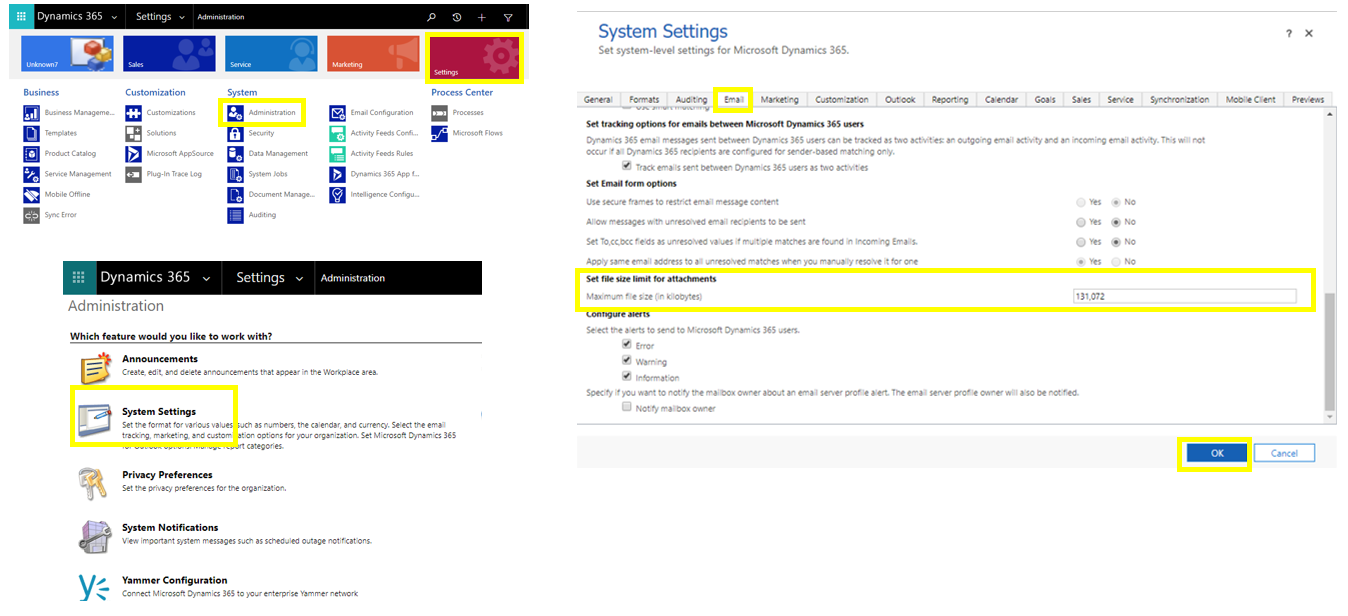Open Email Configuration in the sitemap

click(372, 113)
